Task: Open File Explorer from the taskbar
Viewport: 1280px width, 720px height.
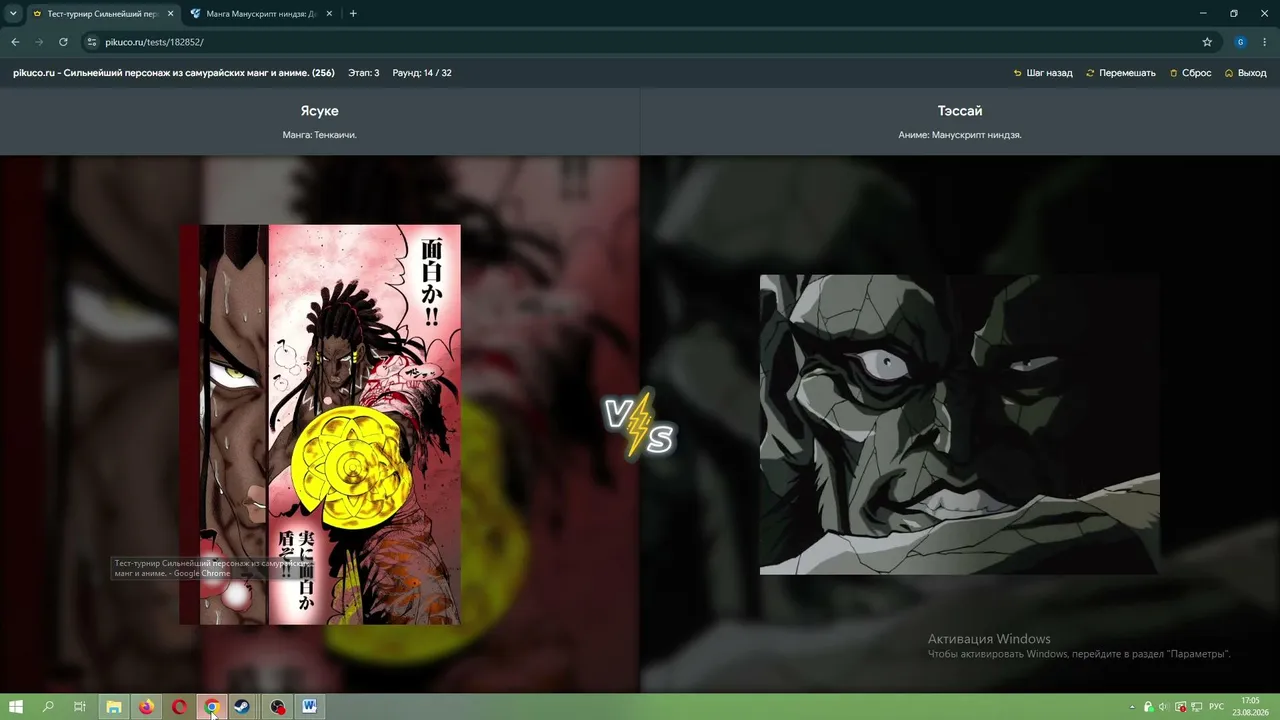Action: [114, 707]
